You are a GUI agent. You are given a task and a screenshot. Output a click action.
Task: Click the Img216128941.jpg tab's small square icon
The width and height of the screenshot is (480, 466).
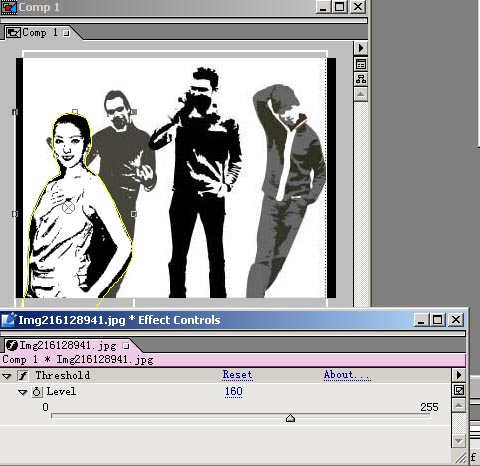click(x=126, y=346)
